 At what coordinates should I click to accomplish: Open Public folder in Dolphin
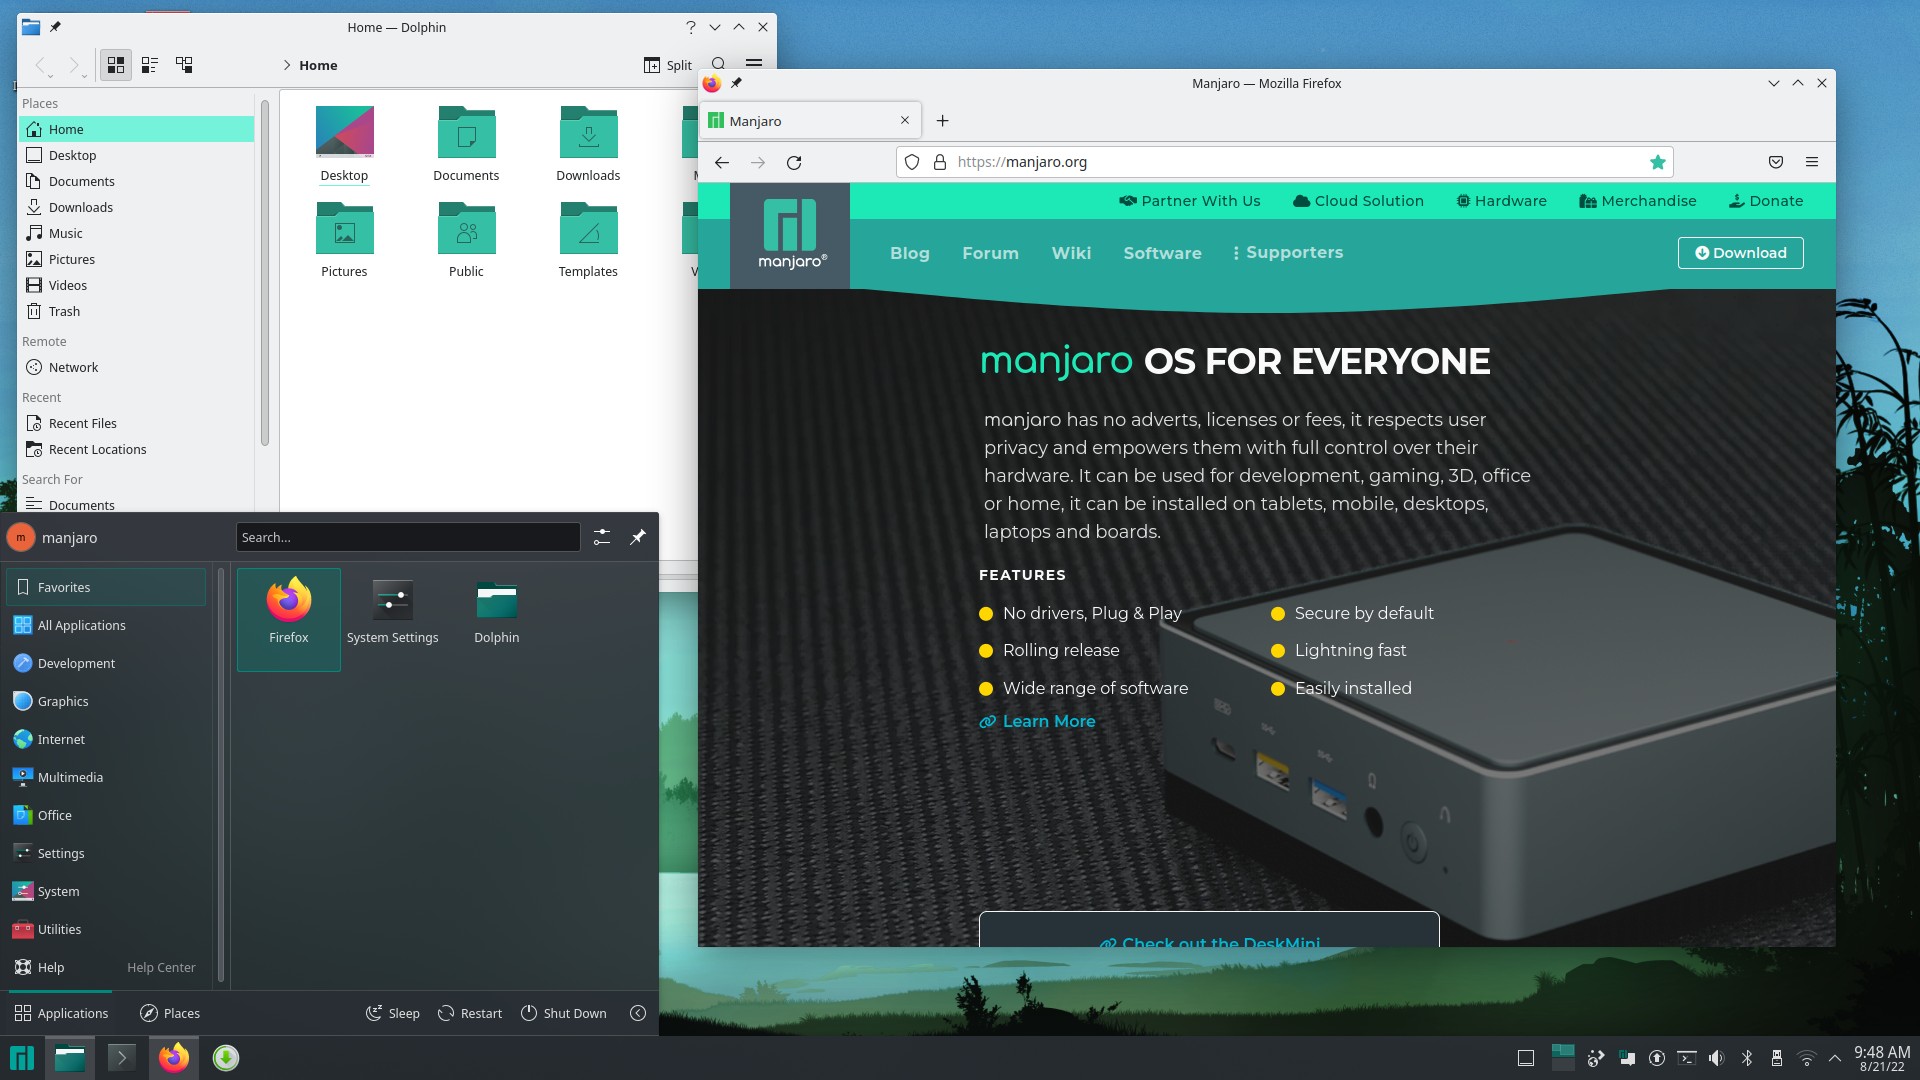point(466,240)
